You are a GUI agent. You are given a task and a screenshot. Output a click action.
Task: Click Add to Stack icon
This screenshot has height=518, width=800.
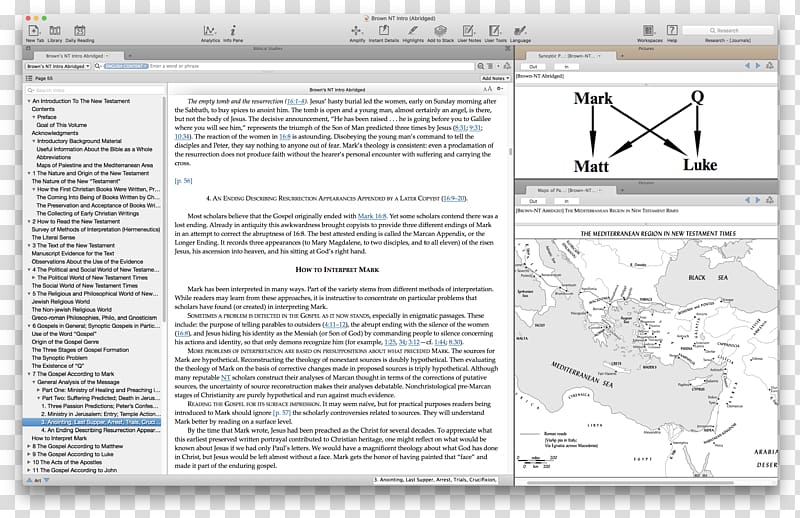point(440,31)
